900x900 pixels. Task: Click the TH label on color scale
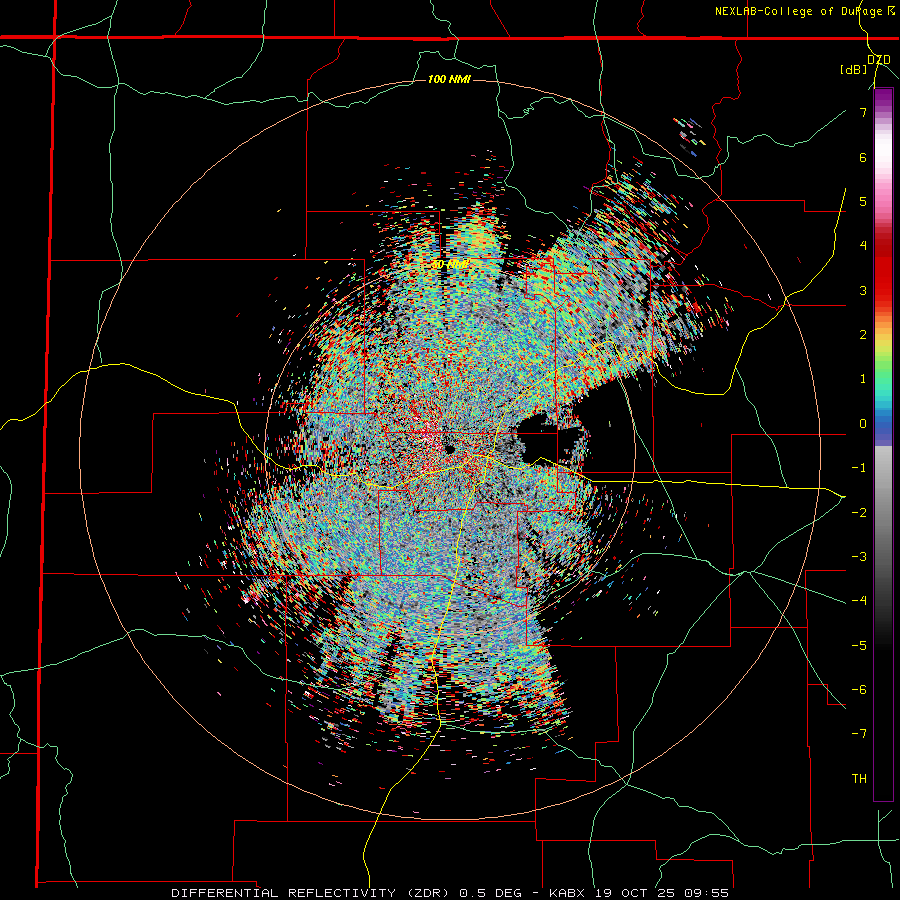[859, 778]
